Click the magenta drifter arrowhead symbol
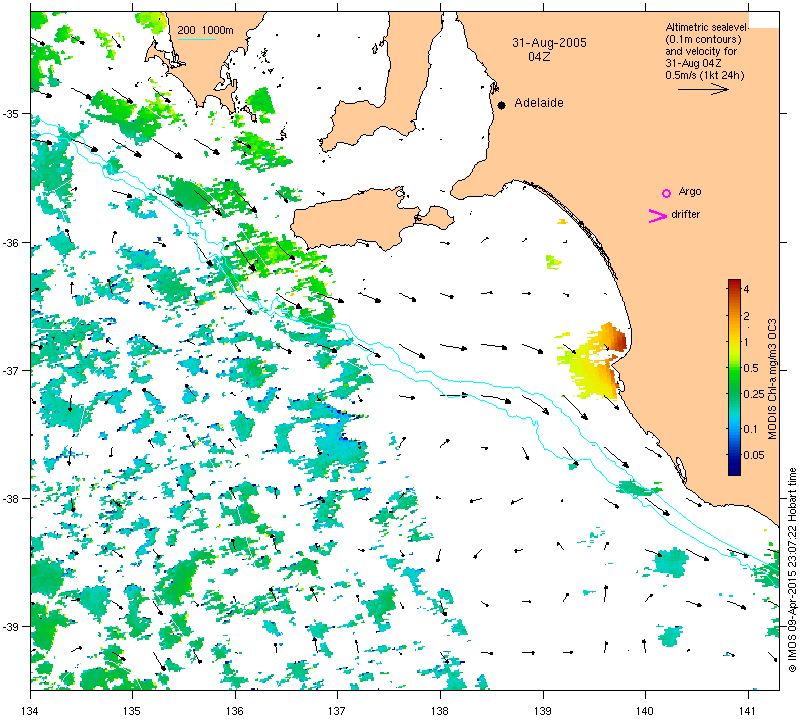This screenshot has height=720, width=800. coord(658,216)
